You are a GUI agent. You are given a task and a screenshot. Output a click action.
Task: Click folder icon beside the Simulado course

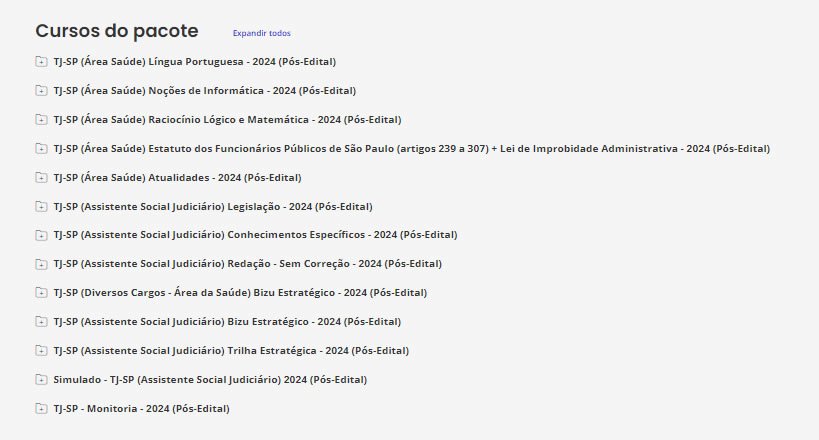tap(41, 380)
